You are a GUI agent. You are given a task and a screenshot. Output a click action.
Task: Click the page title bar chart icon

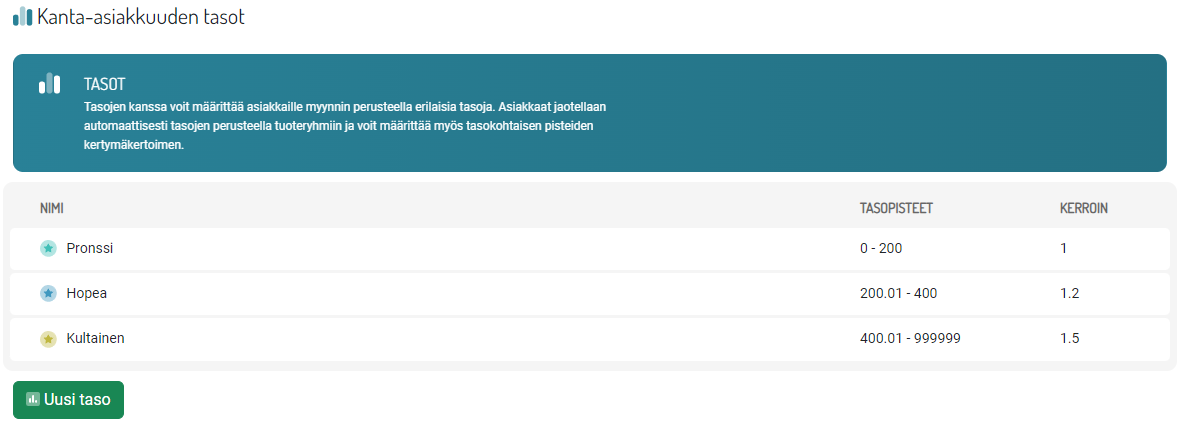point(22,17)
